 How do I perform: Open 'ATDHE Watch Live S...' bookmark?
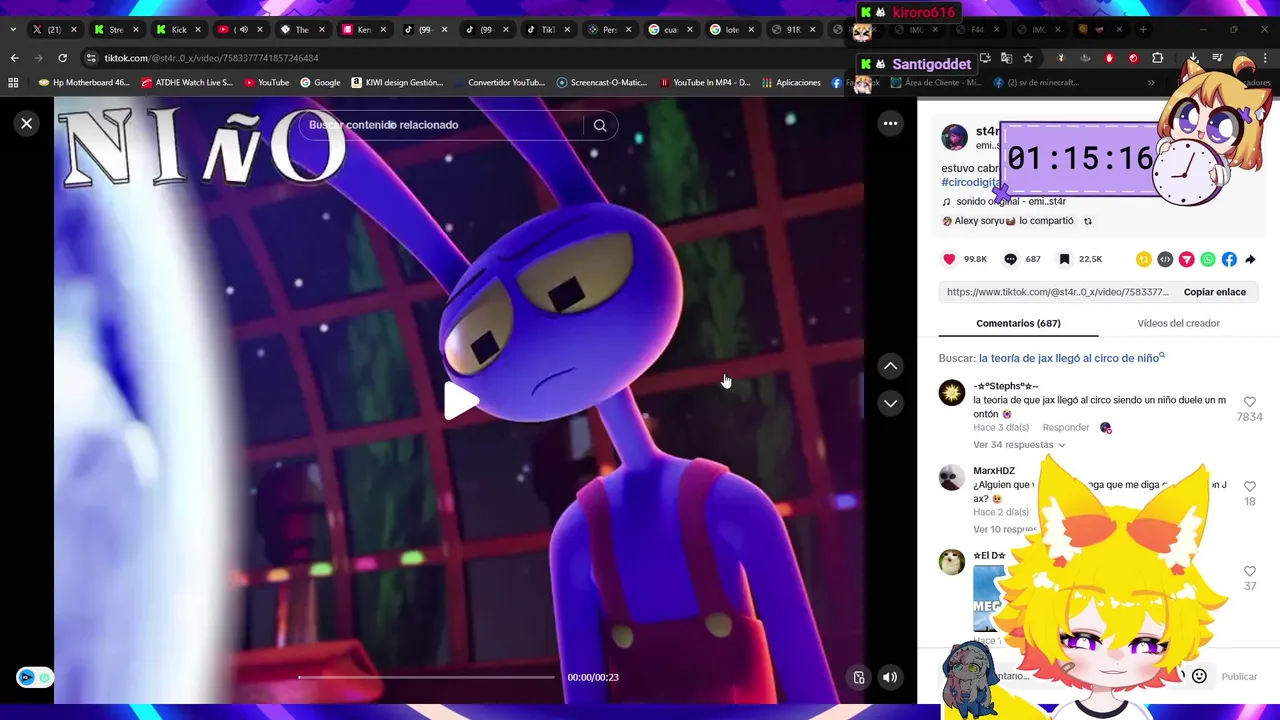[187, 83]
